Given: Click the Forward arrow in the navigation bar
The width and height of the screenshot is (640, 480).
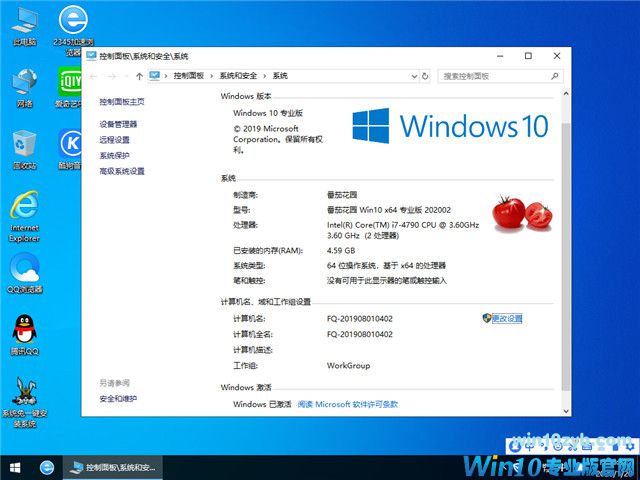Looking at the screenshot, I should pos(111,76).
